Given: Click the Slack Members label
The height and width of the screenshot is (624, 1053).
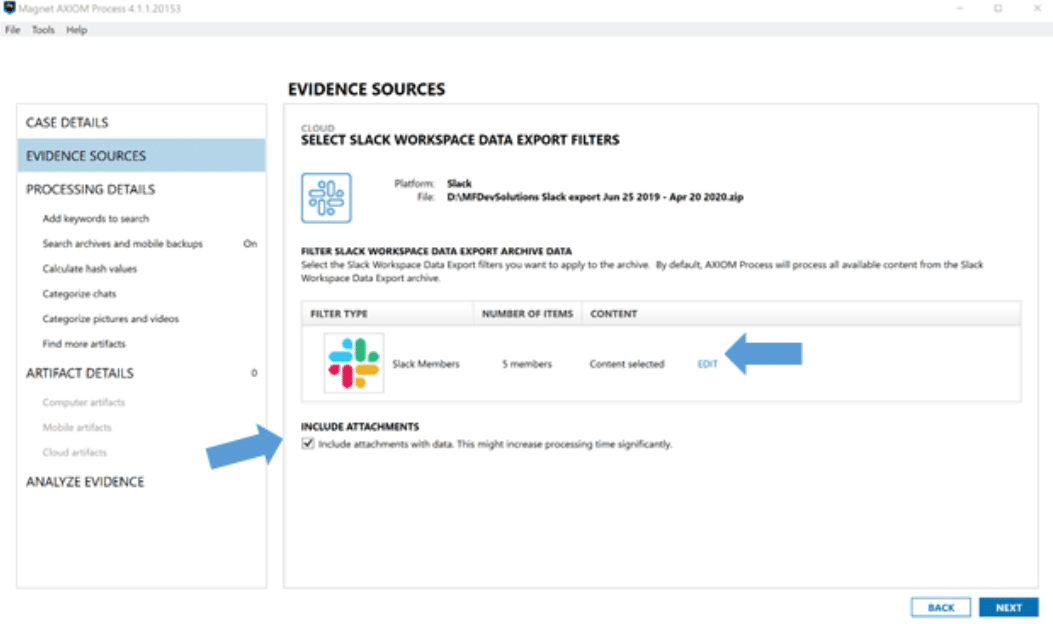Looking at the screenshot, I should 426,364.
